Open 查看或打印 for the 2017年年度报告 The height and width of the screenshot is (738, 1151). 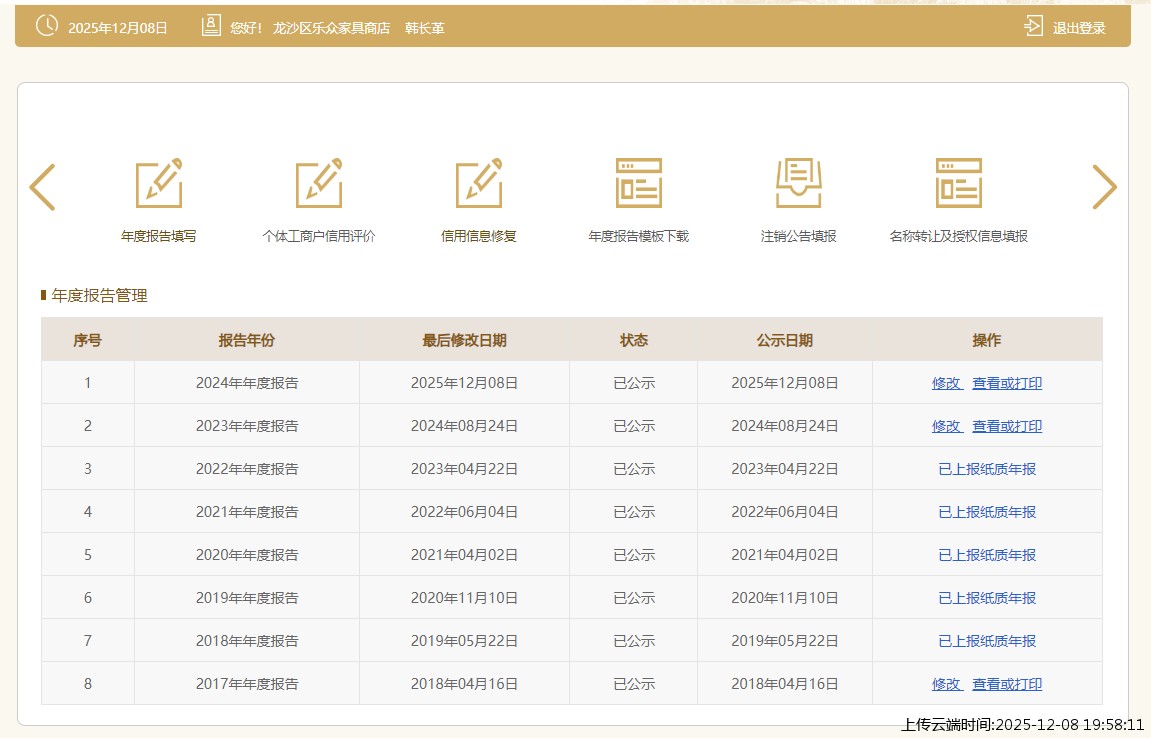point(1007,684)
